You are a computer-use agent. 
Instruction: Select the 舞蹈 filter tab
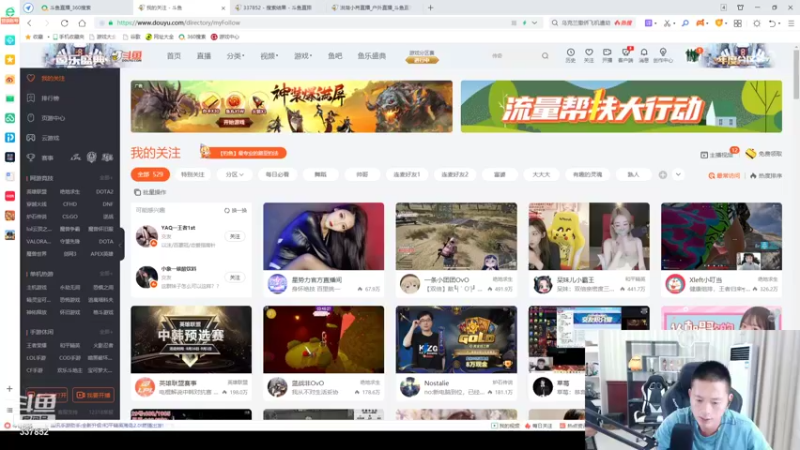click(x=320, y=174)
